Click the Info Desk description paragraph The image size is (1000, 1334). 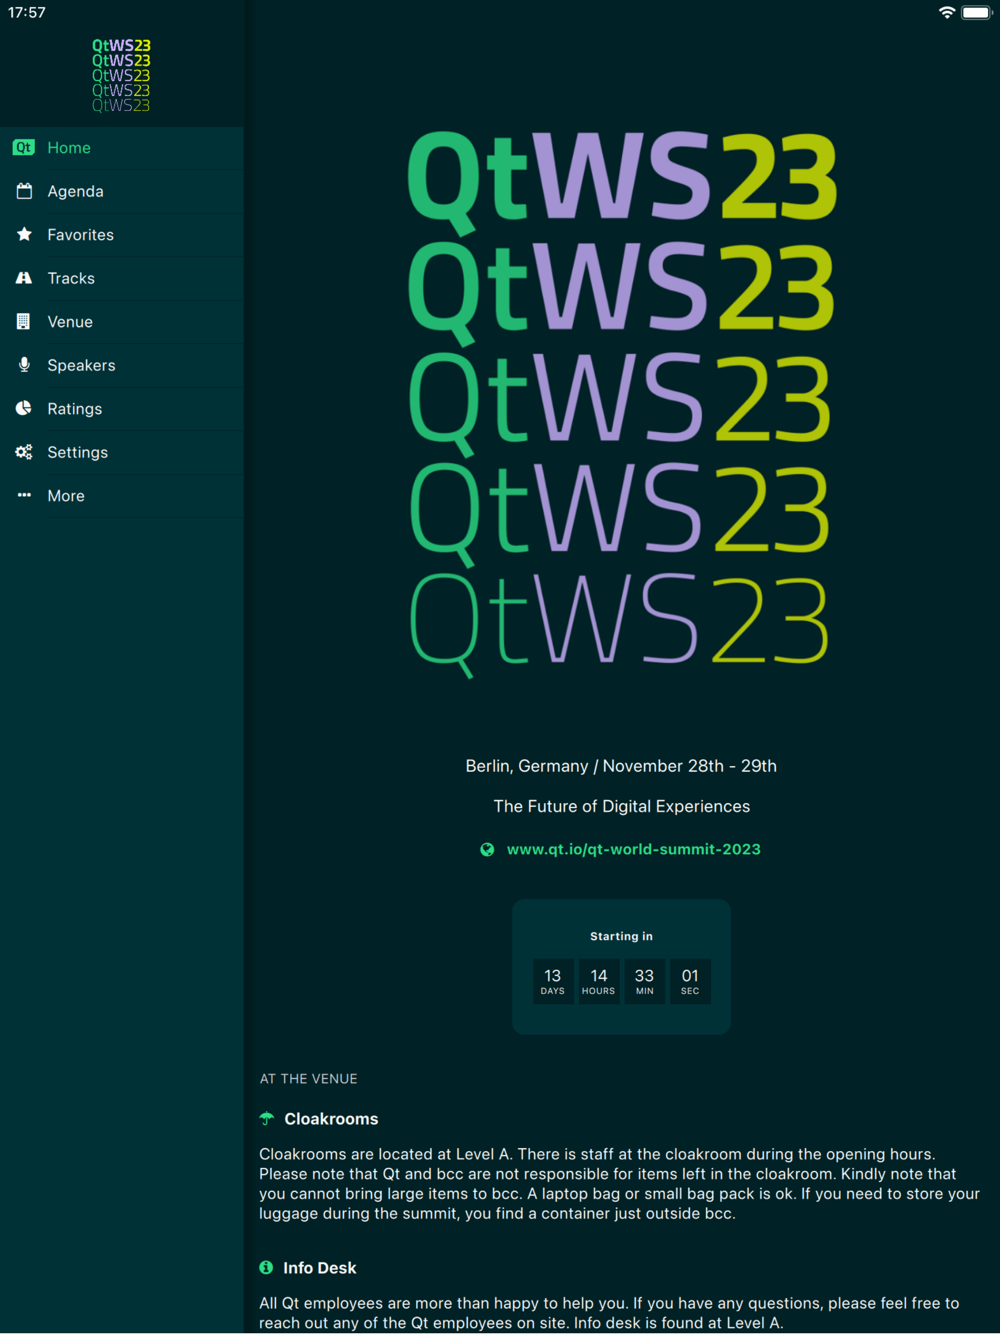[609, 1313]
